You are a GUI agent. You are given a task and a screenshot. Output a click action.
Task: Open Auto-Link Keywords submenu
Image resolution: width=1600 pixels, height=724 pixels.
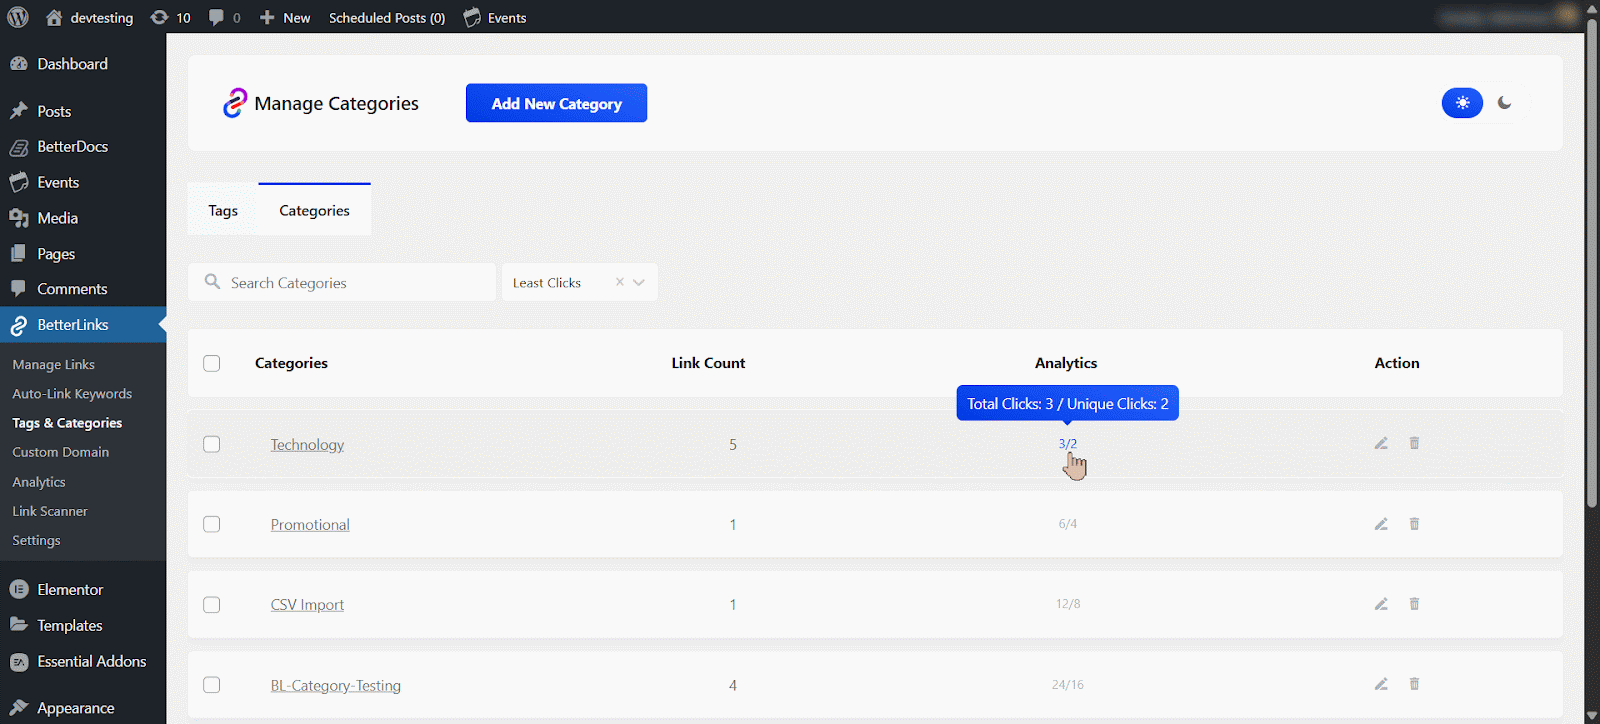pos(72,394)
